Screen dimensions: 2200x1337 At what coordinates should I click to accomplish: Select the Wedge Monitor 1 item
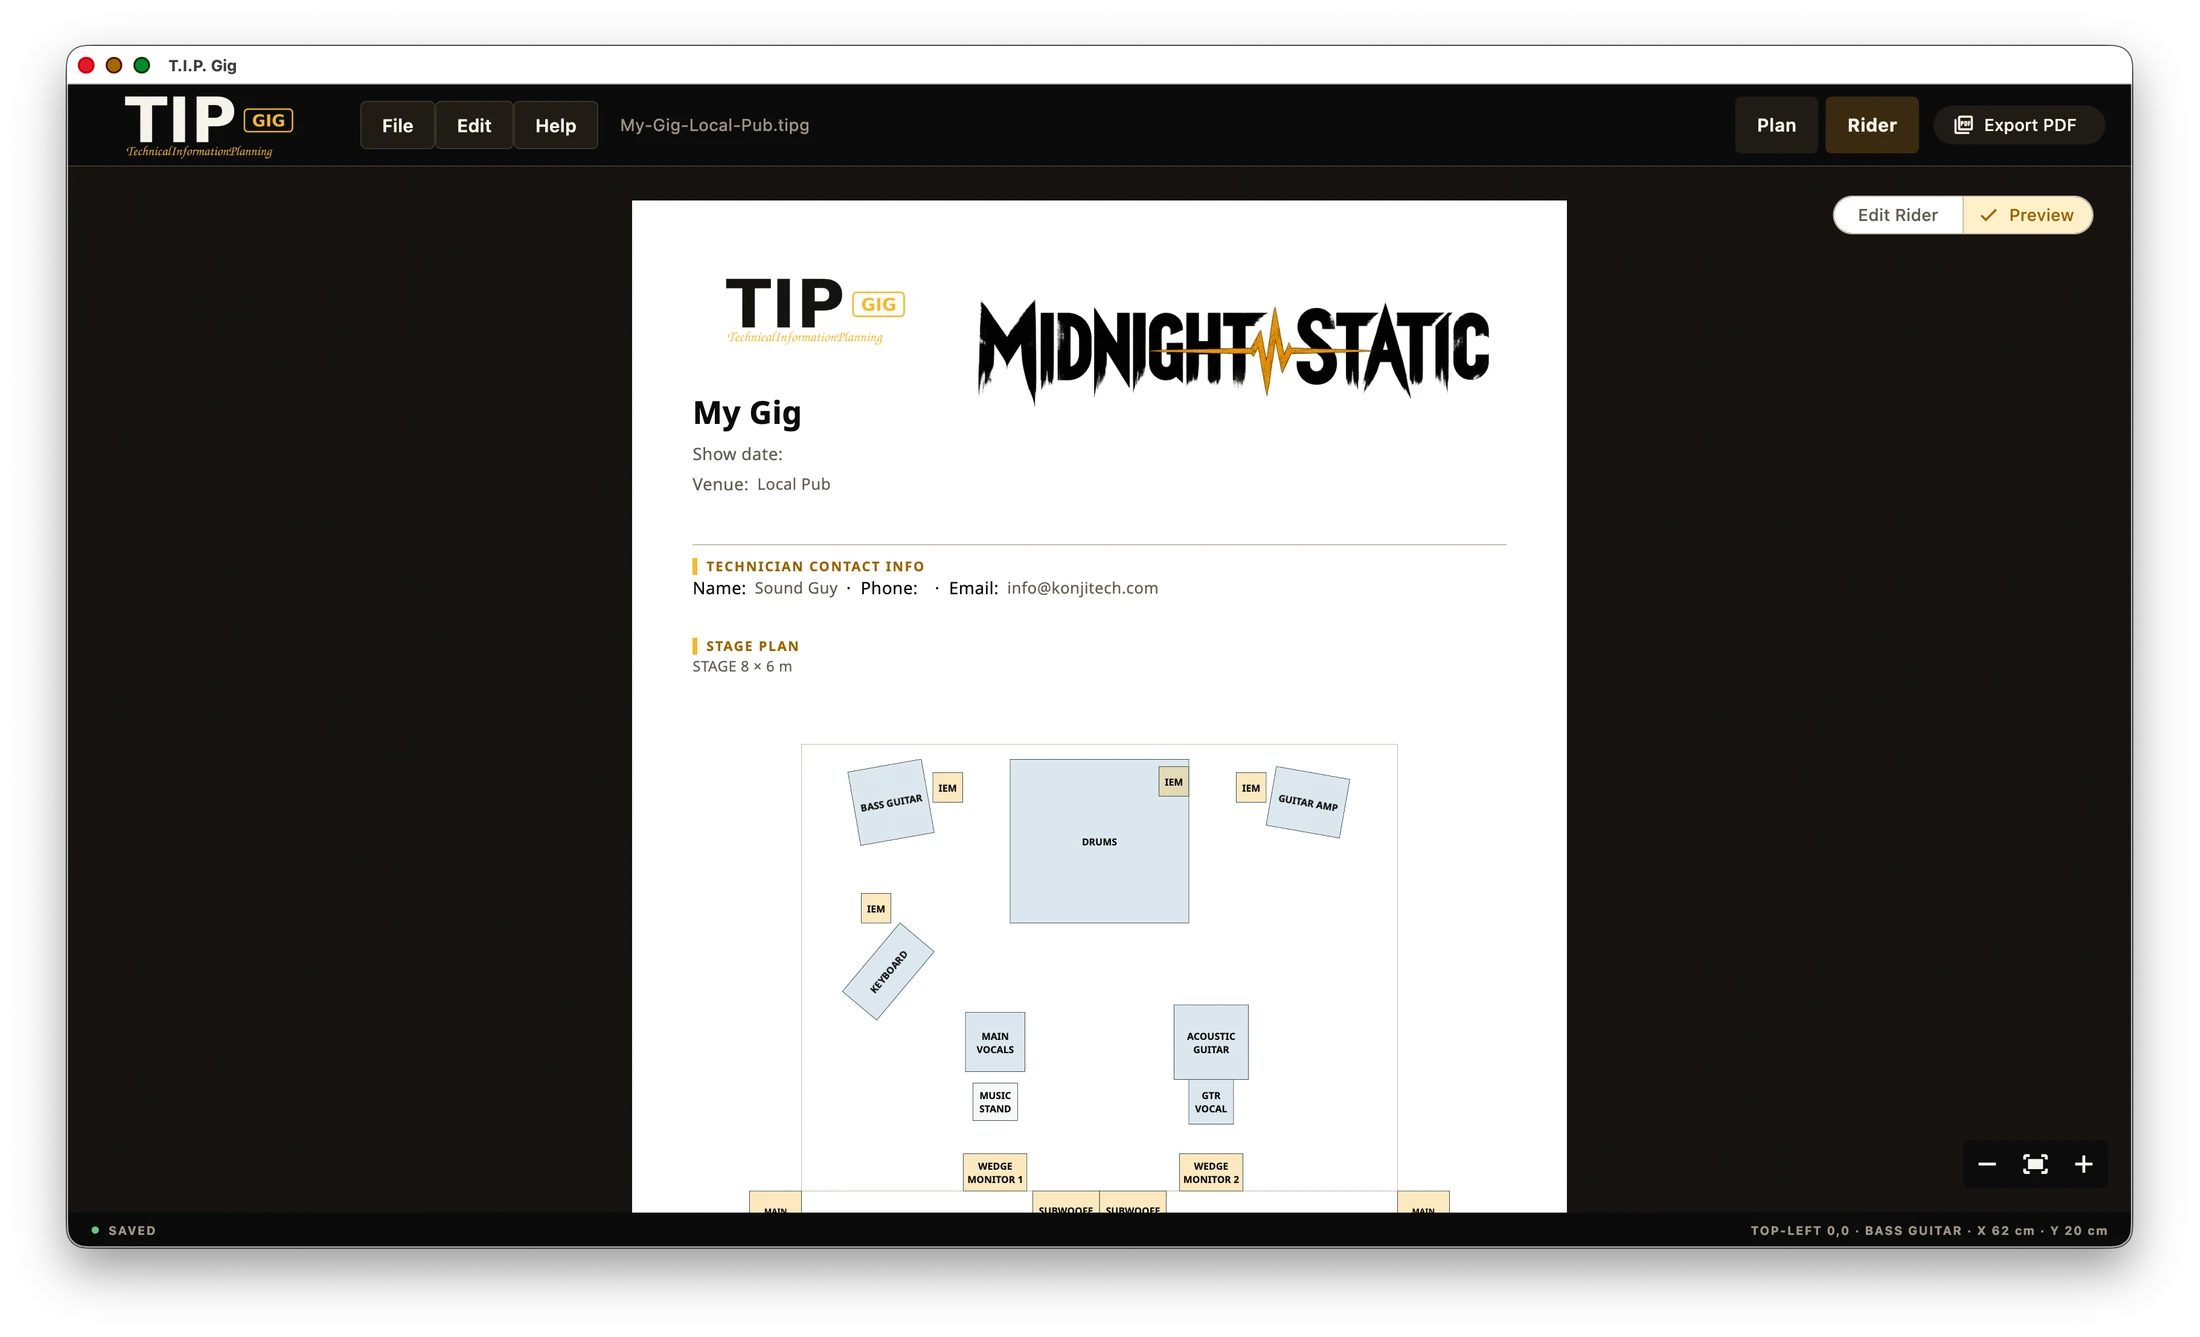coord(995,1172)
